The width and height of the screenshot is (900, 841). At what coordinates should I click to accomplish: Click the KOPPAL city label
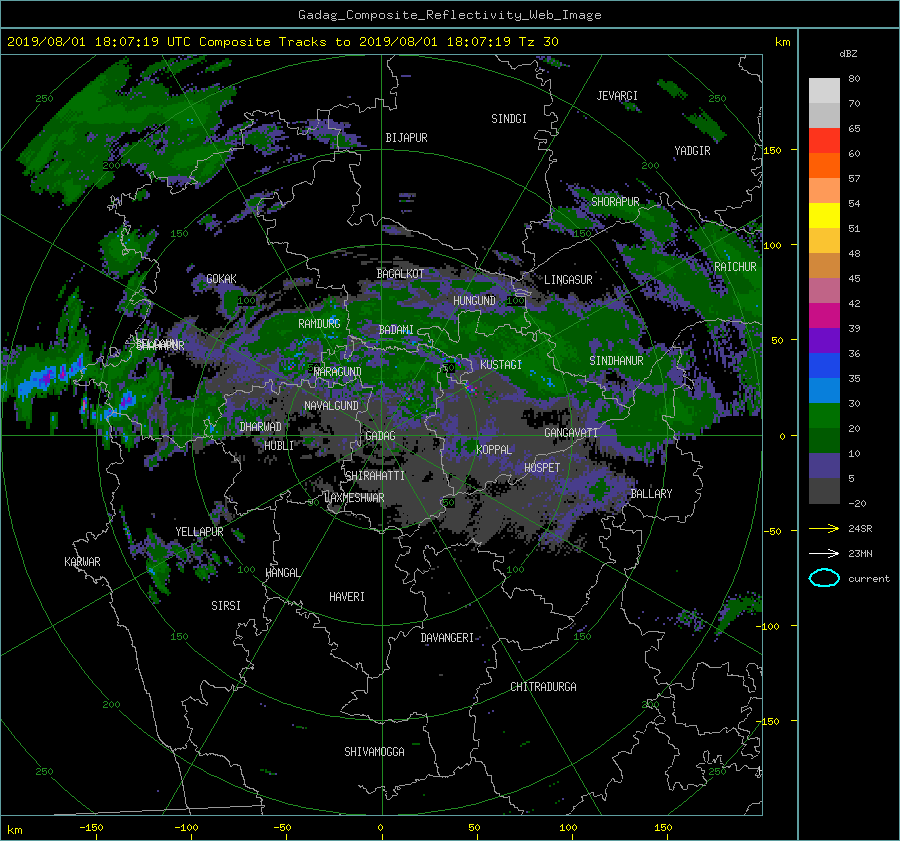494,449
